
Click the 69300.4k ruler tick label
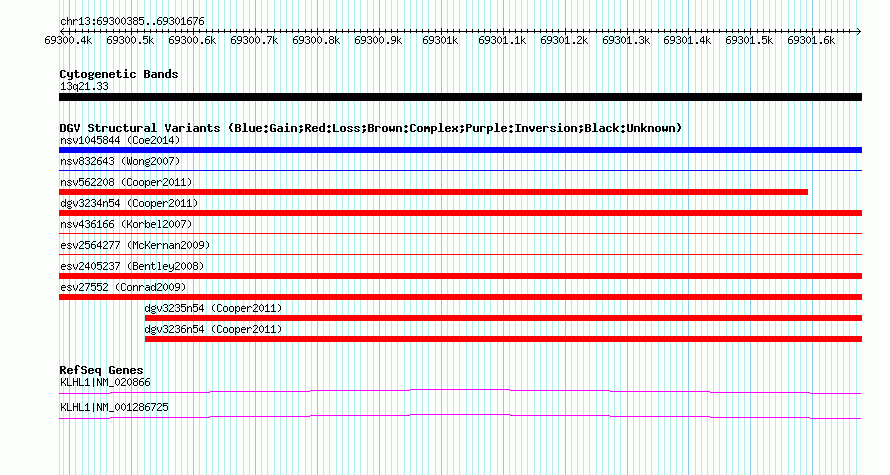69,41
